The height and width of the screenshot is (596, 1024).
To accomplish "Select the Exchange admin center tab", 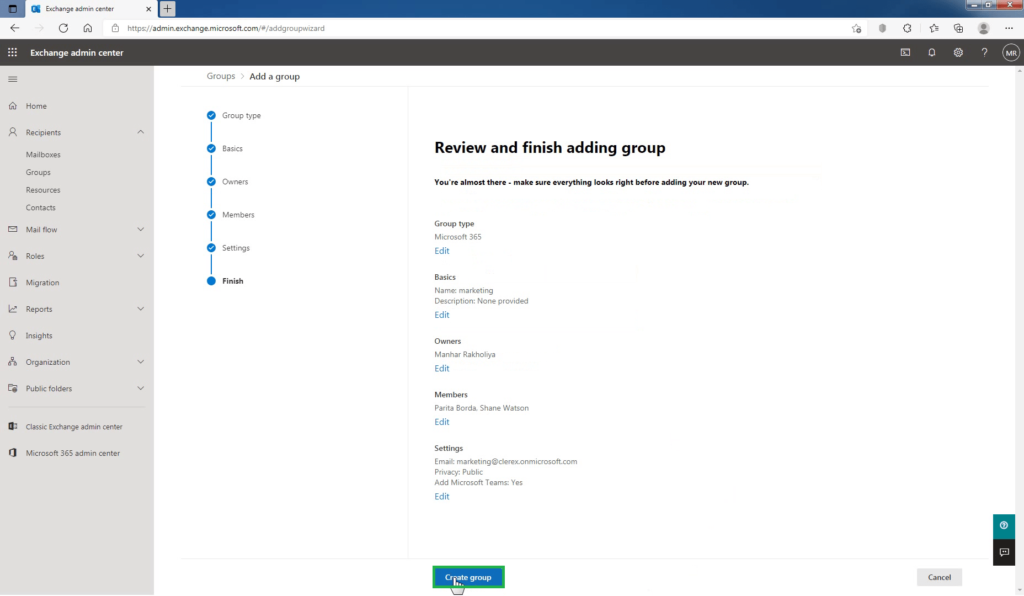I will 89,9.
